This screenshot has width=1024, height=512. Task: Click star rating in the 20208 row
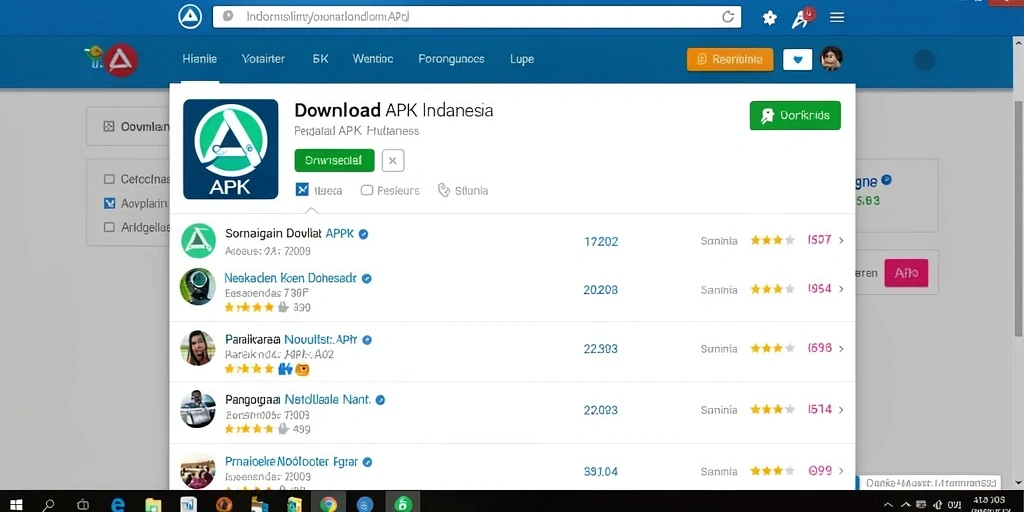[772, 289]
